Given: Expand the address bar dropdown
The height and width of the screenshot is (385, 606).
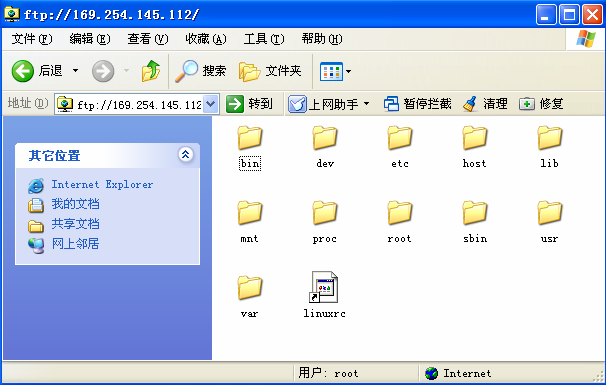Looking at the screenshot, I should 211,104.
